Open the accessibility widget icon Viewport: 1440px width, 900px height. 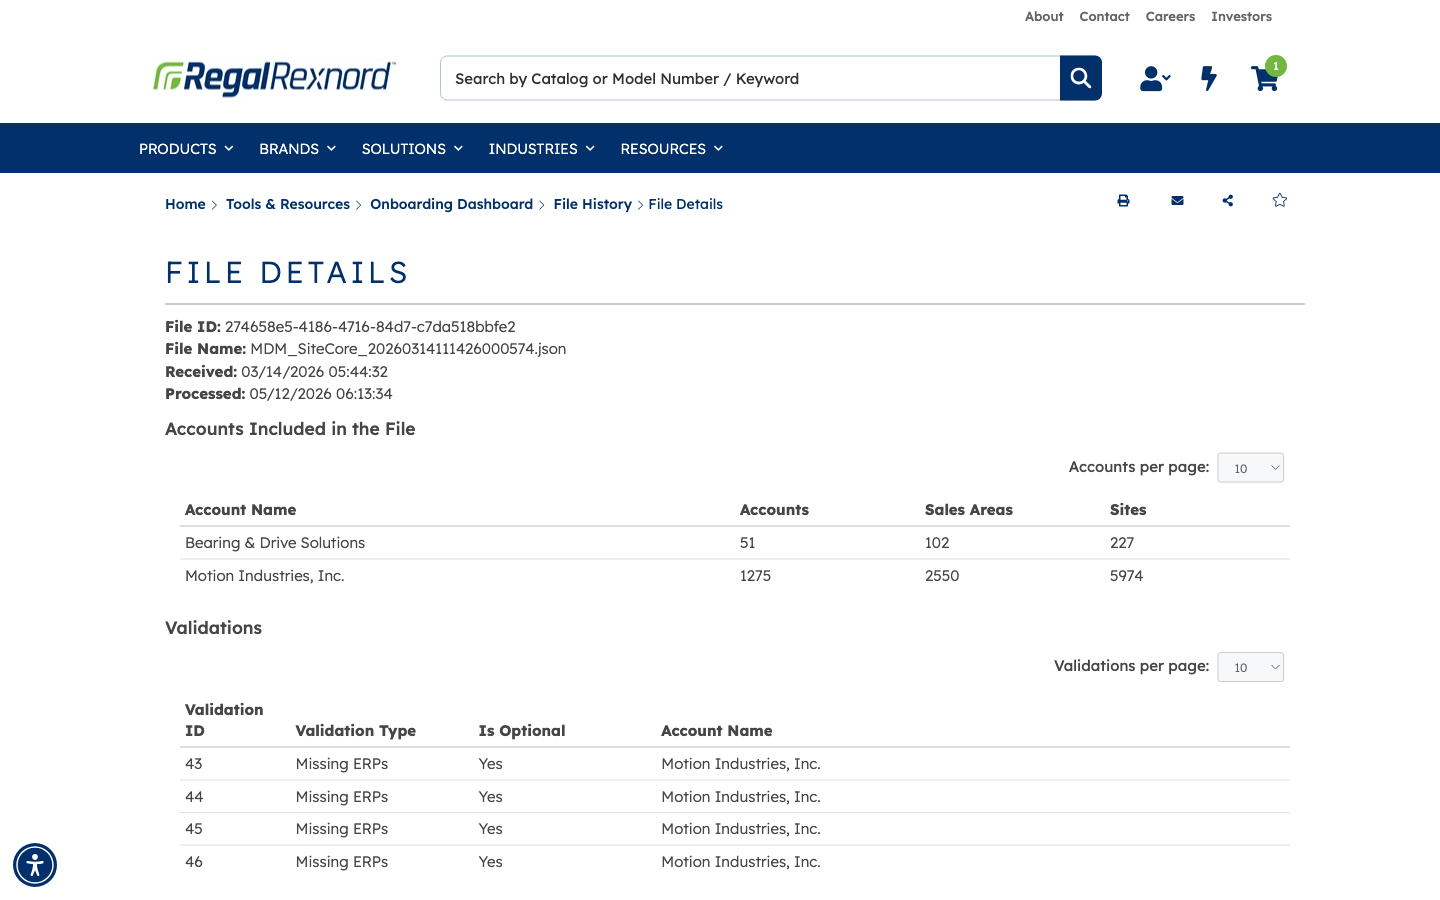(35, 865)
